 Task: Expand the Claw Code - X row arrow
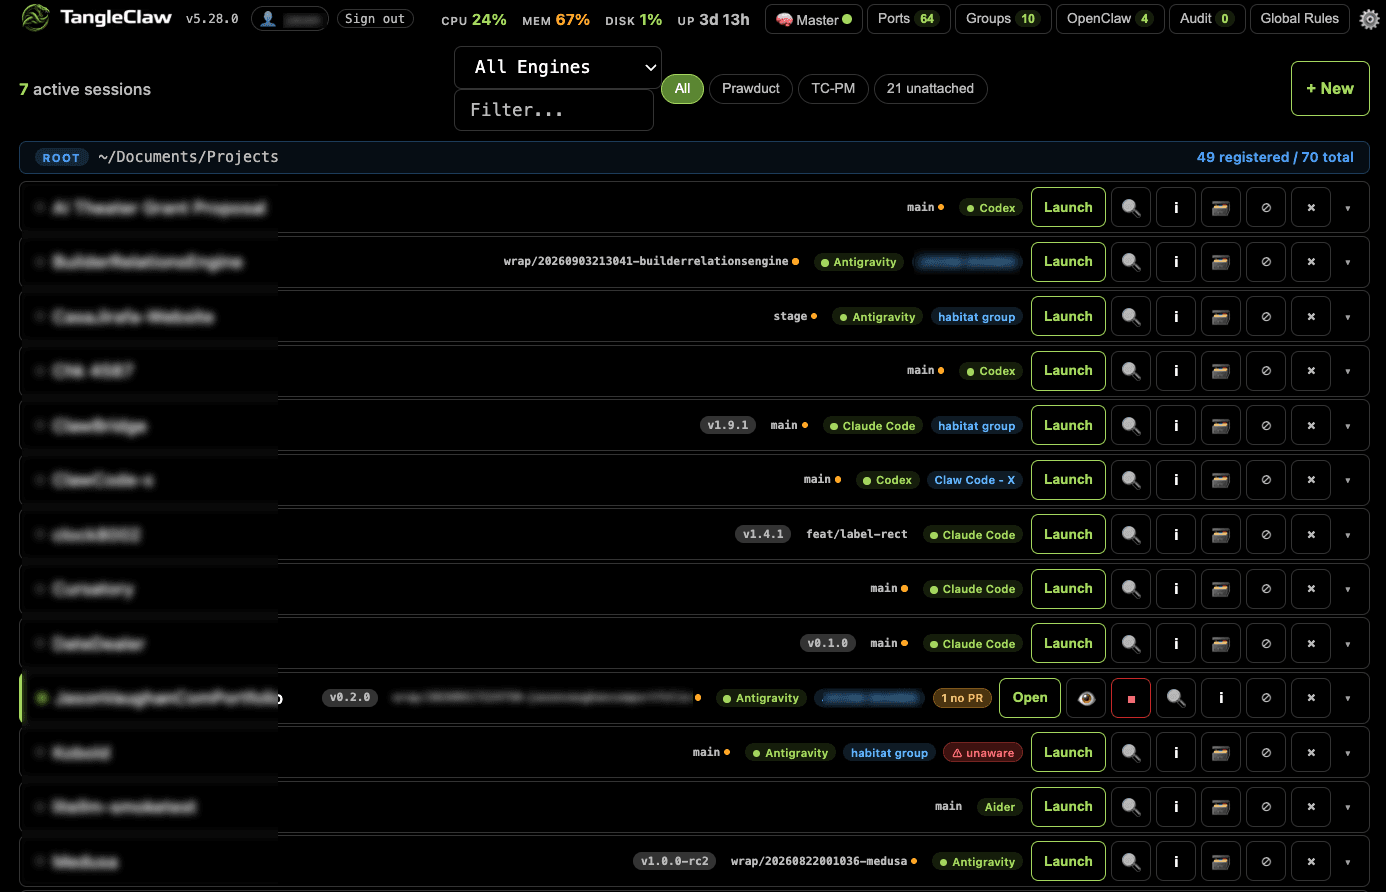(1348, 480)
